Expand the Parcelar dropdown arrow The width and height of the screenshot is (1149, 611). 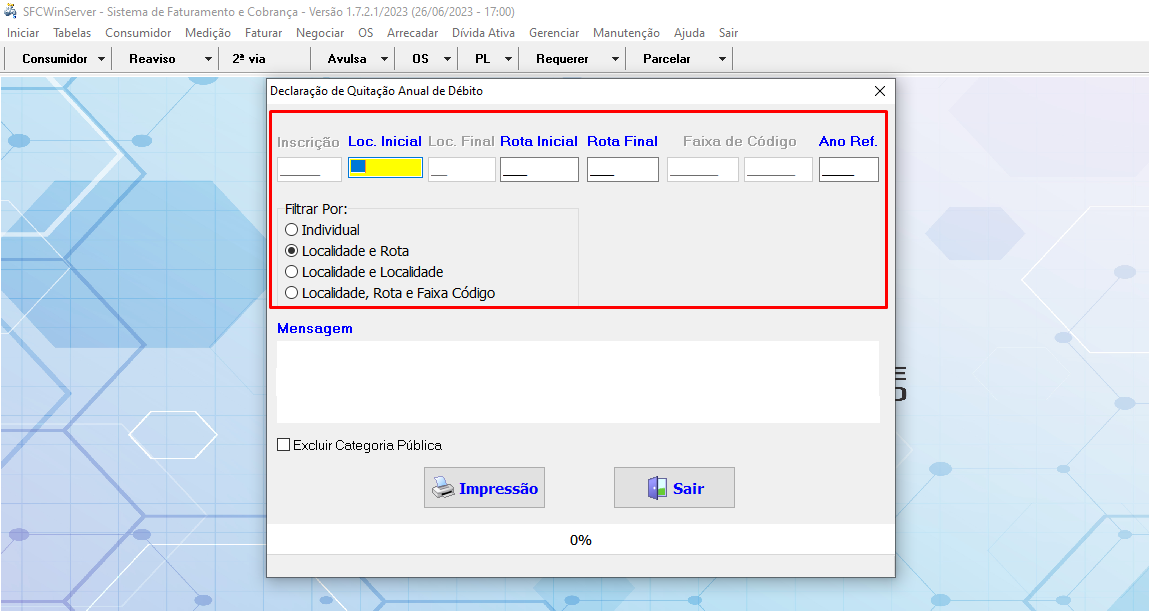point(722,59)
